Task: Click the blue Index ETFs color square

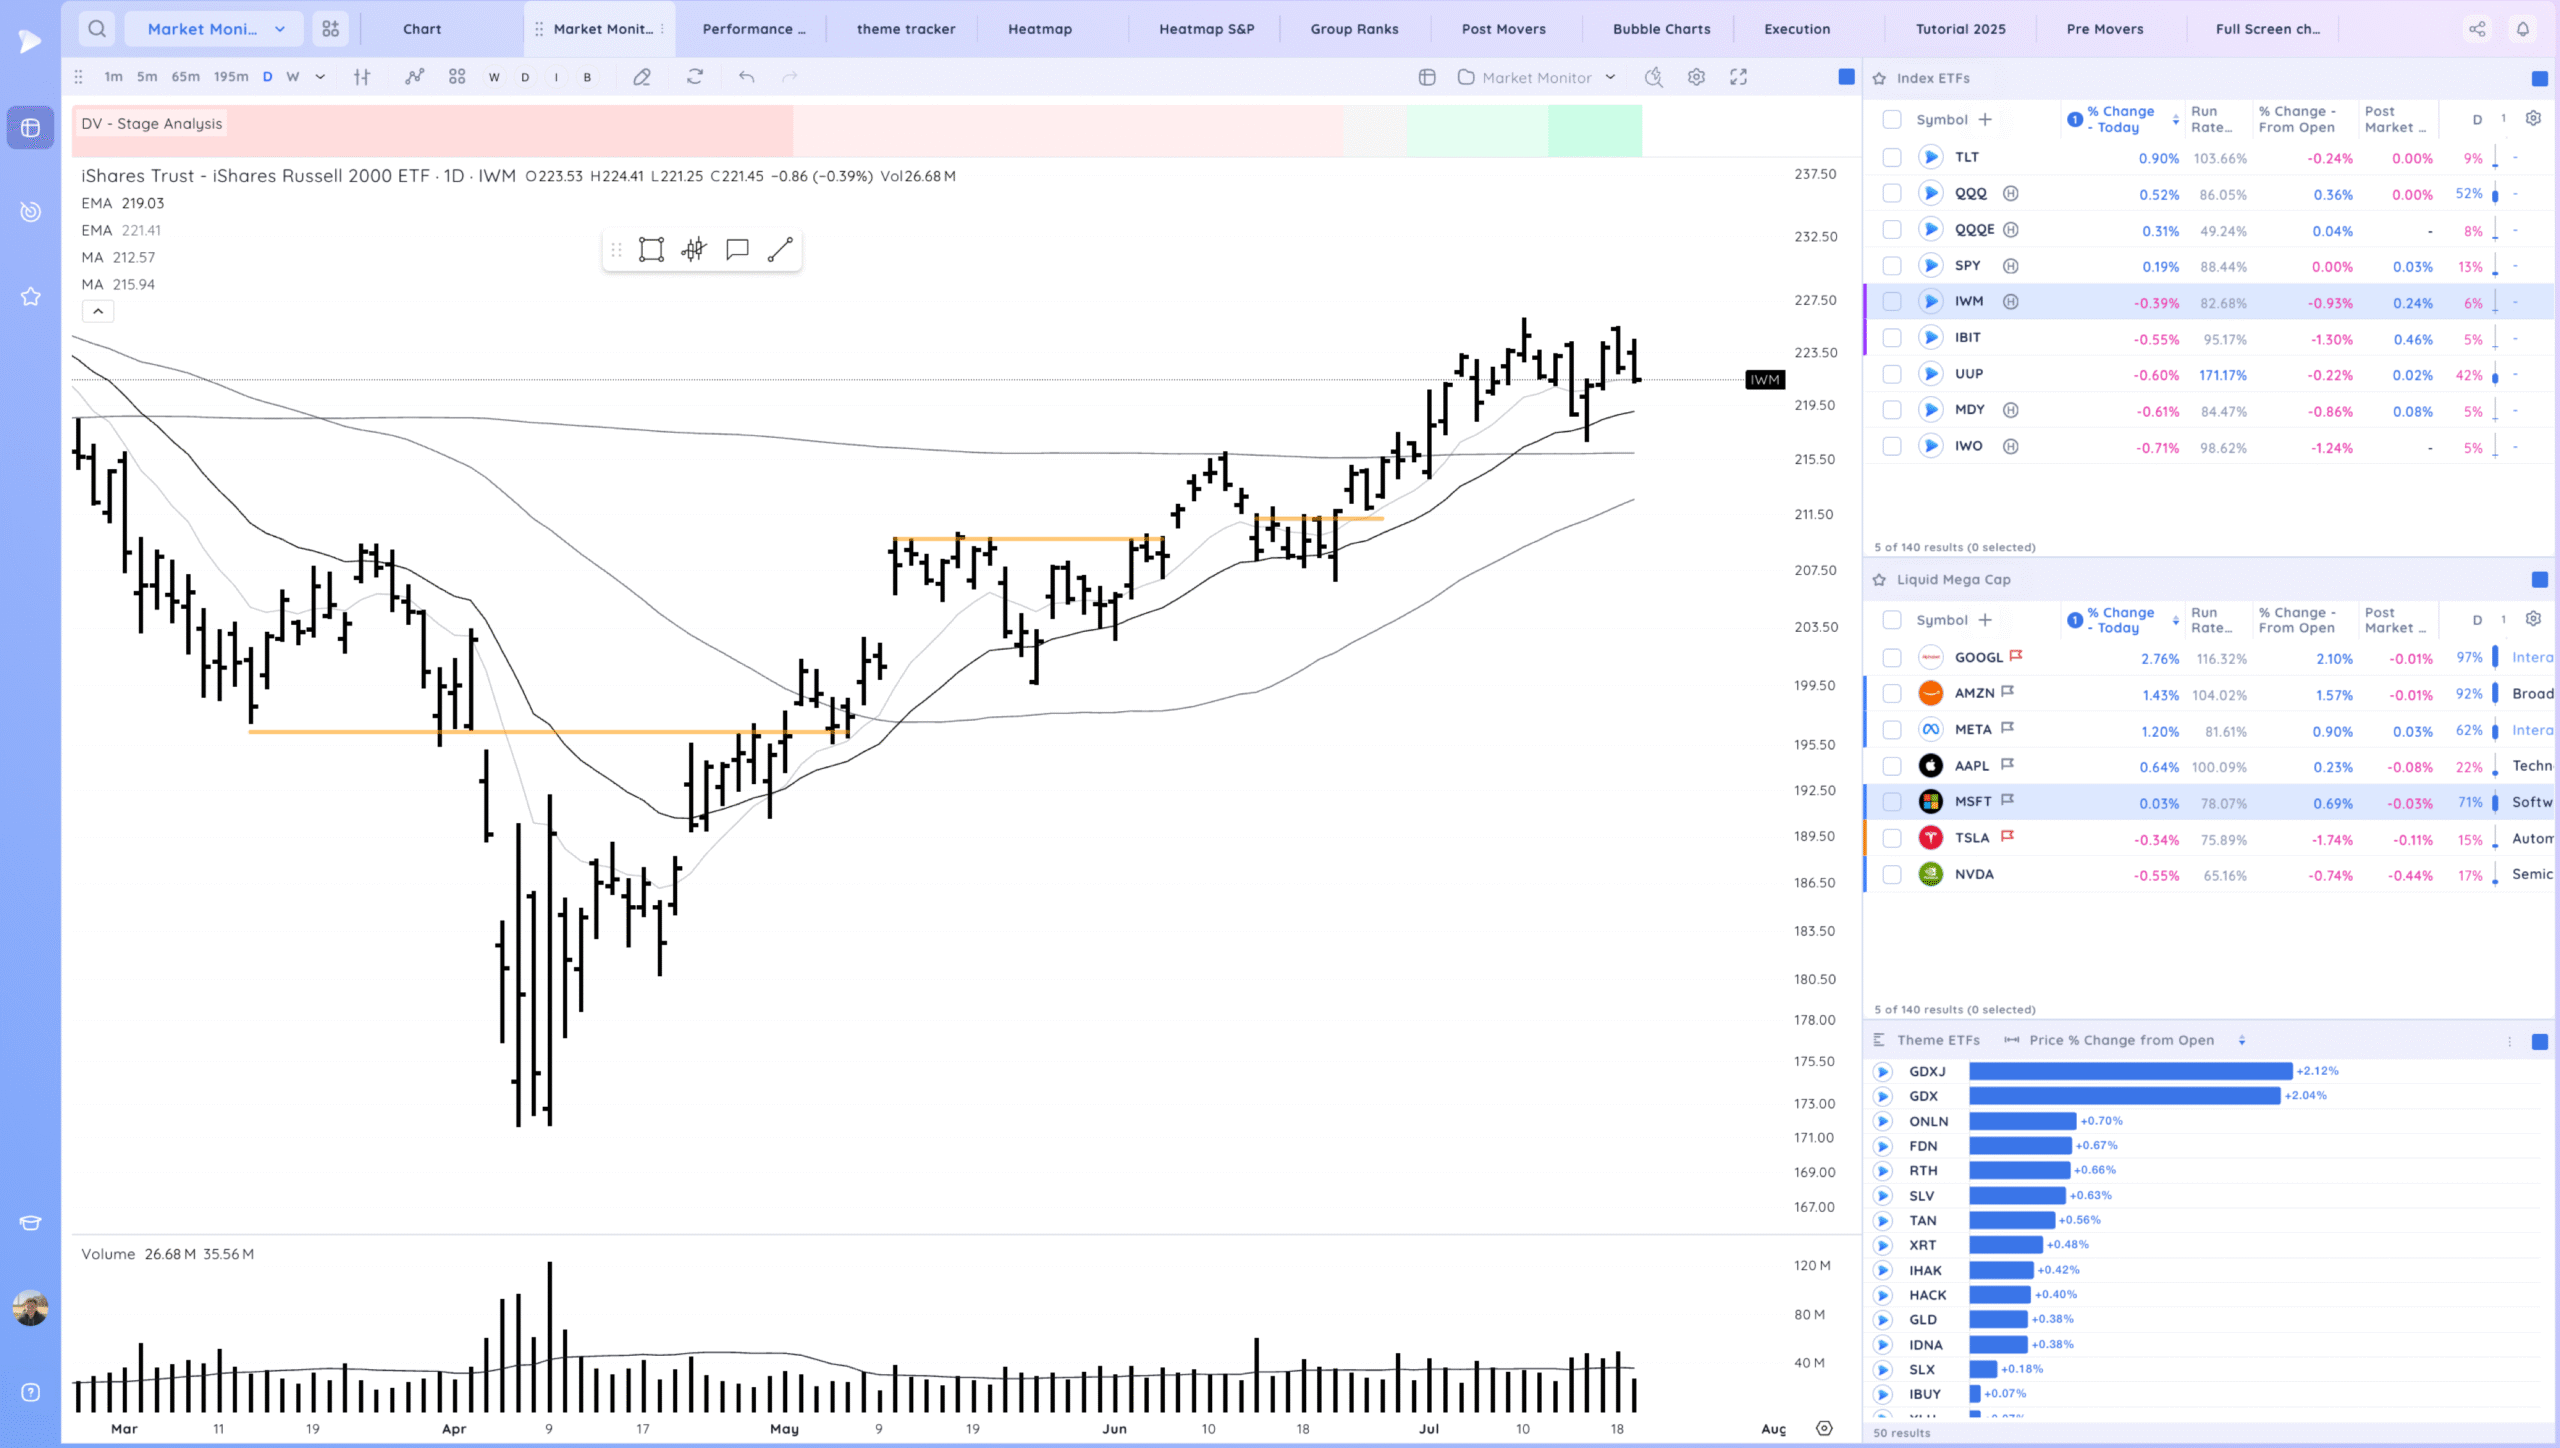Action: (2539, 78)
